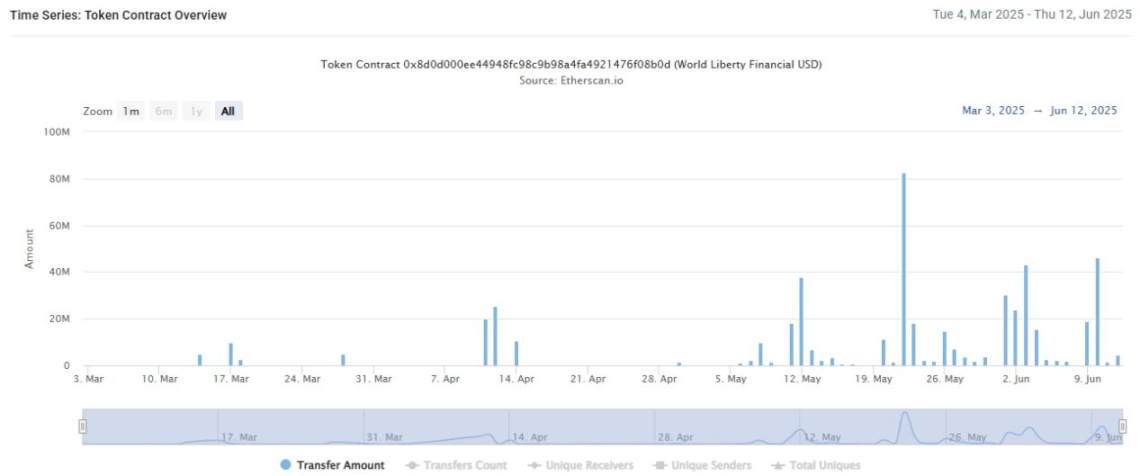Enable the Transfers Count series in legend
Image resolution: width=1140 pixels, height=476 pixels.
coord(455,465)
